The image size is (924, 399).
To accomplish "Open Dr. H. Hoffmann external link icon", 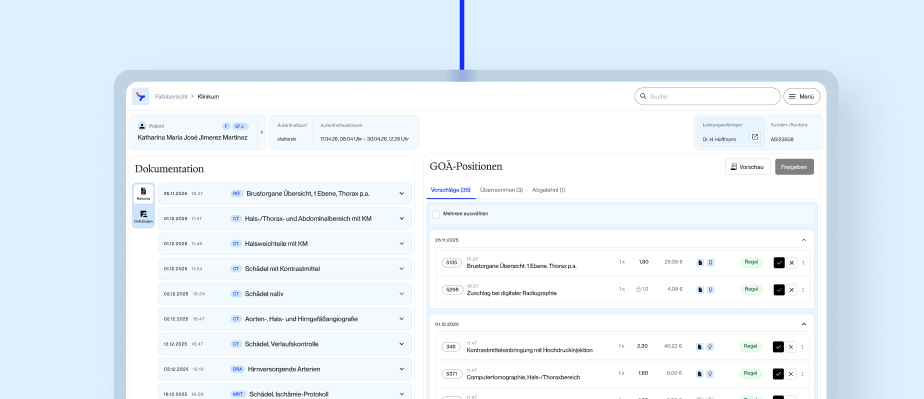I will tap(755, 137).
